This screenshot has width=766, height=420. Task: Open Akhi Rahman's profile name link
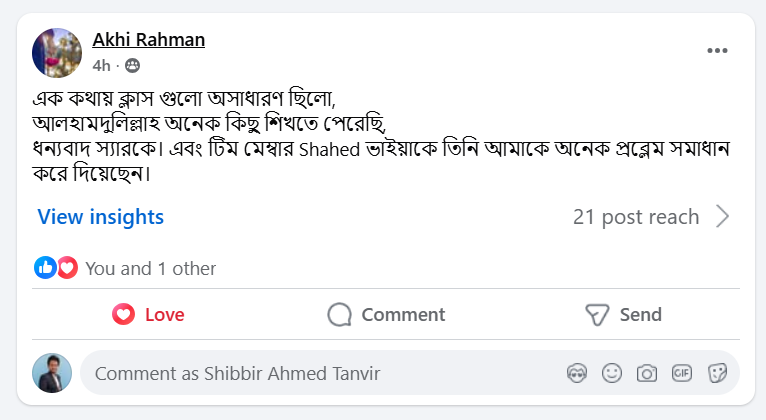(x=149, y=40)
